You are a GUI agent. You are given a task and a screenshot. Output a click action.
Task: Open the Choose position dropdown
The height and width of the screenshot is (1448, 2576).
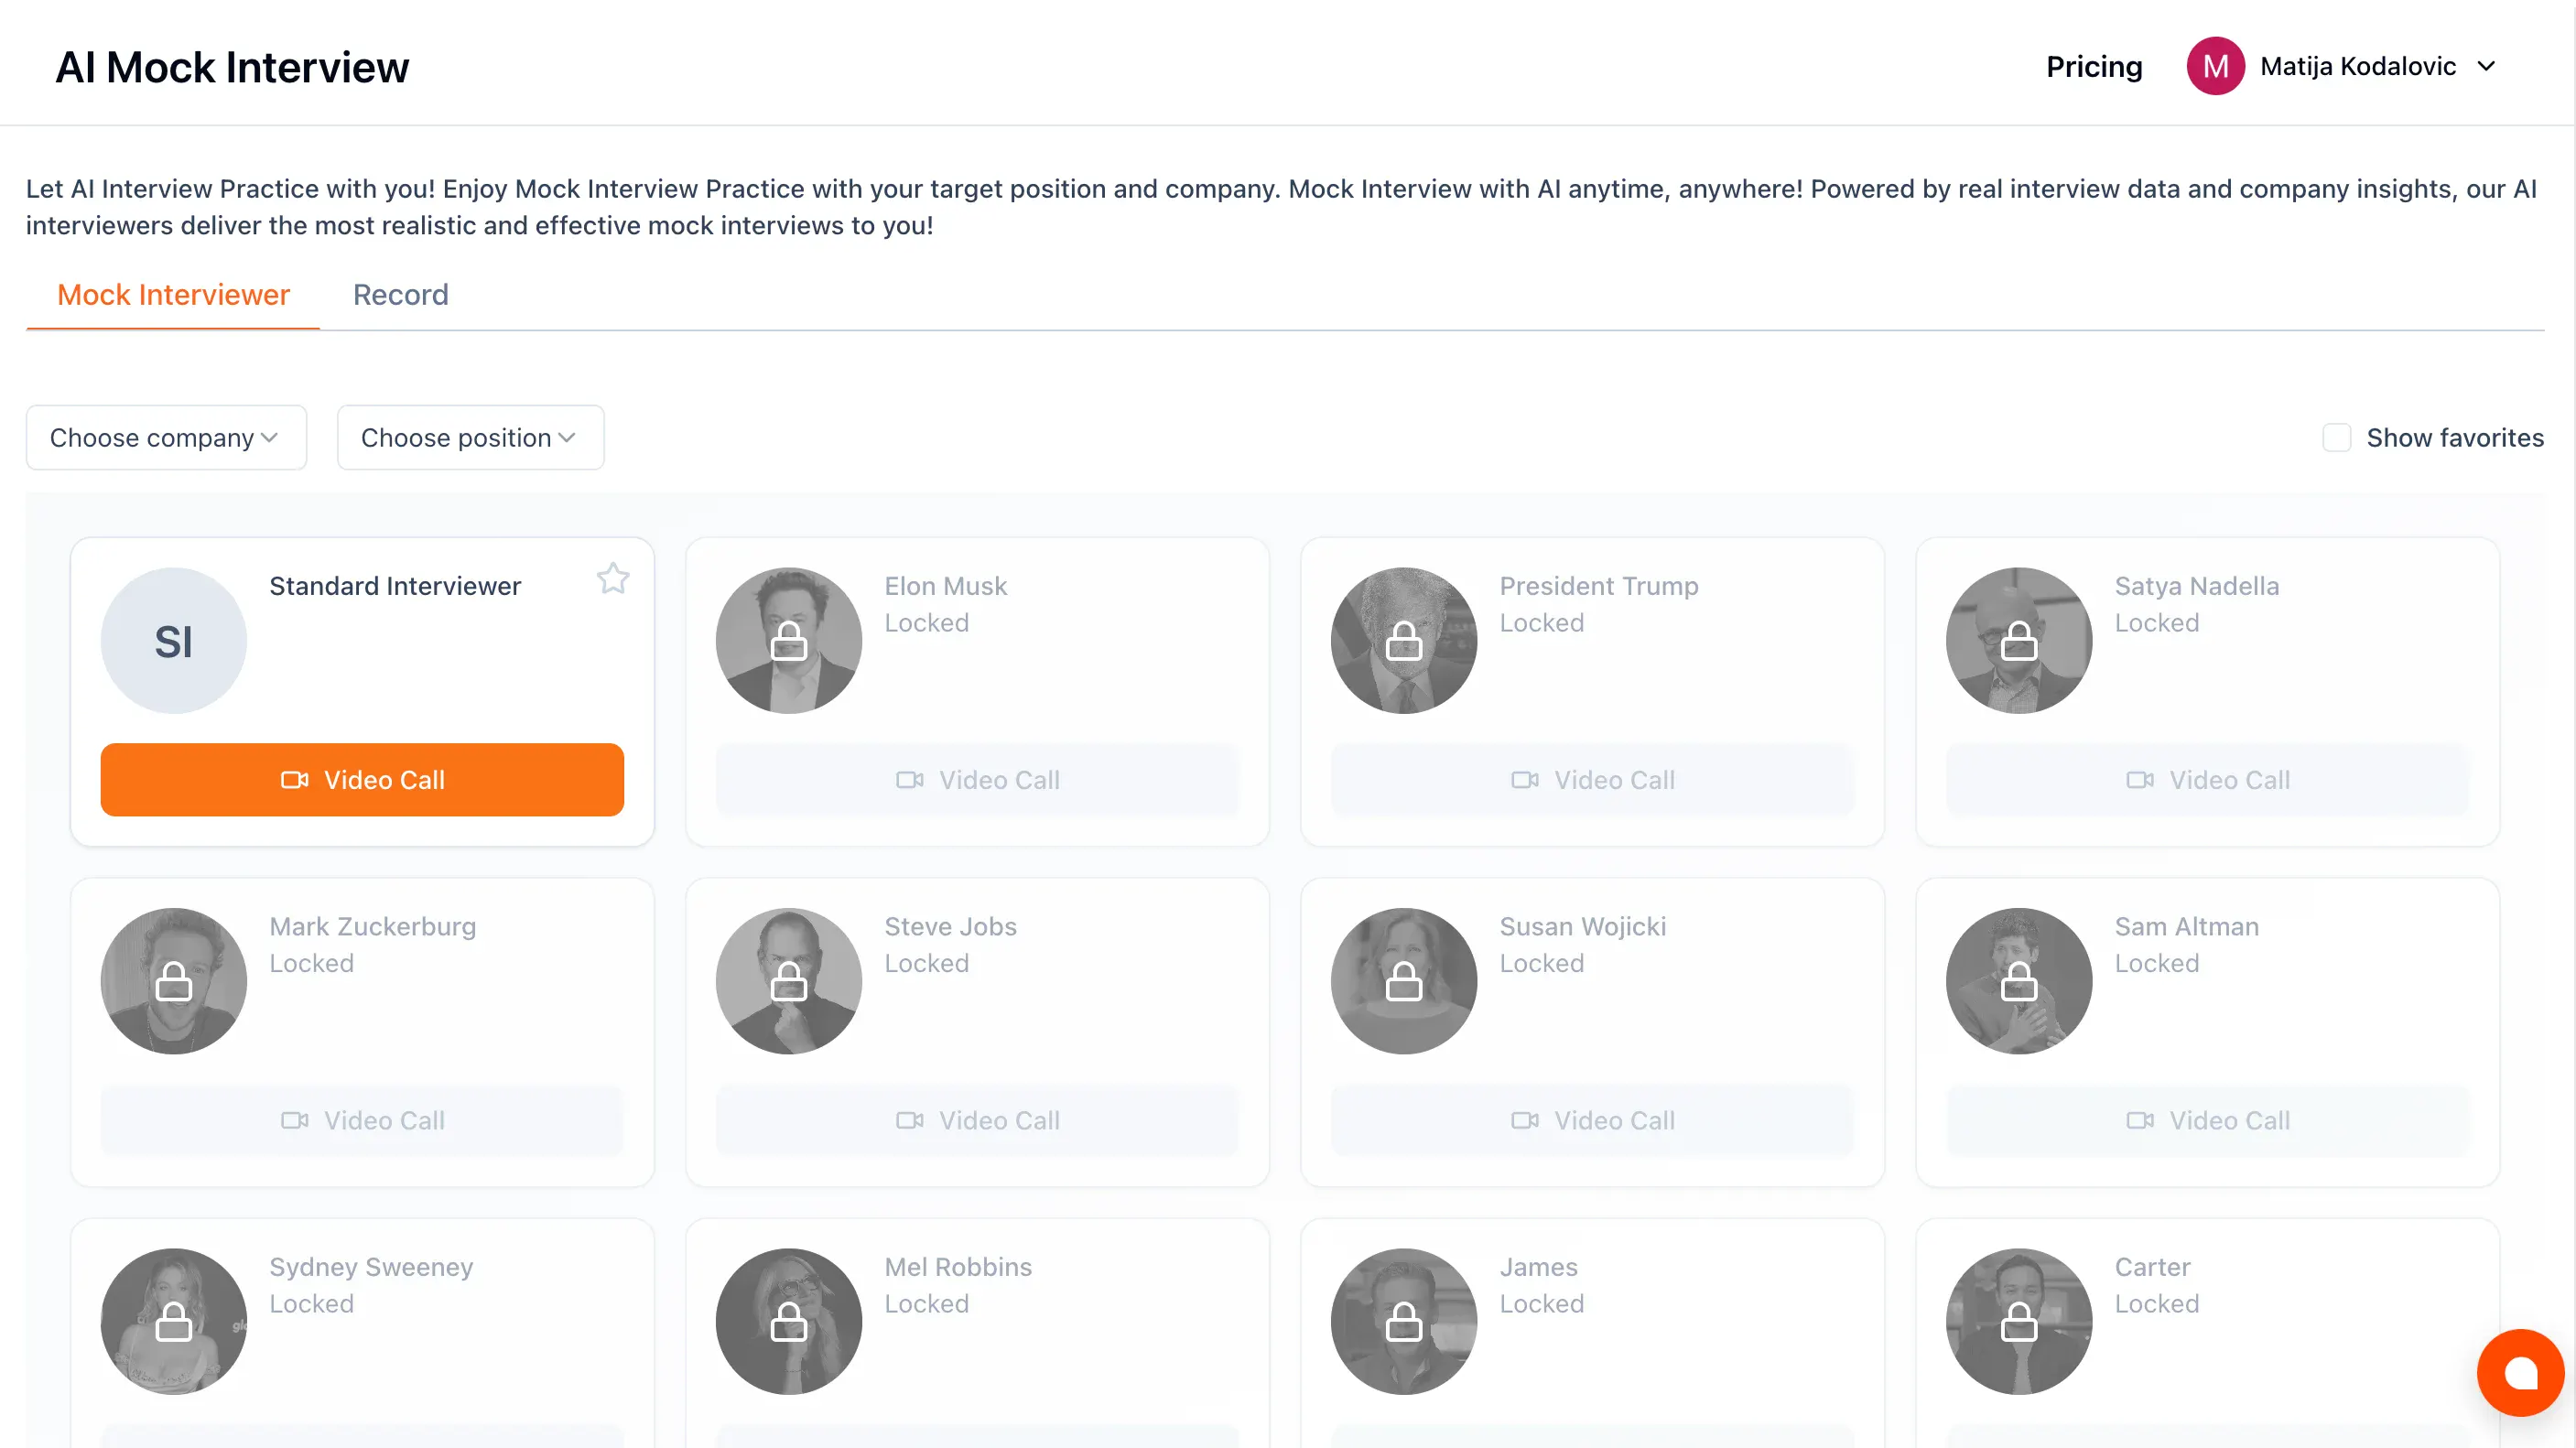(470, 437)
